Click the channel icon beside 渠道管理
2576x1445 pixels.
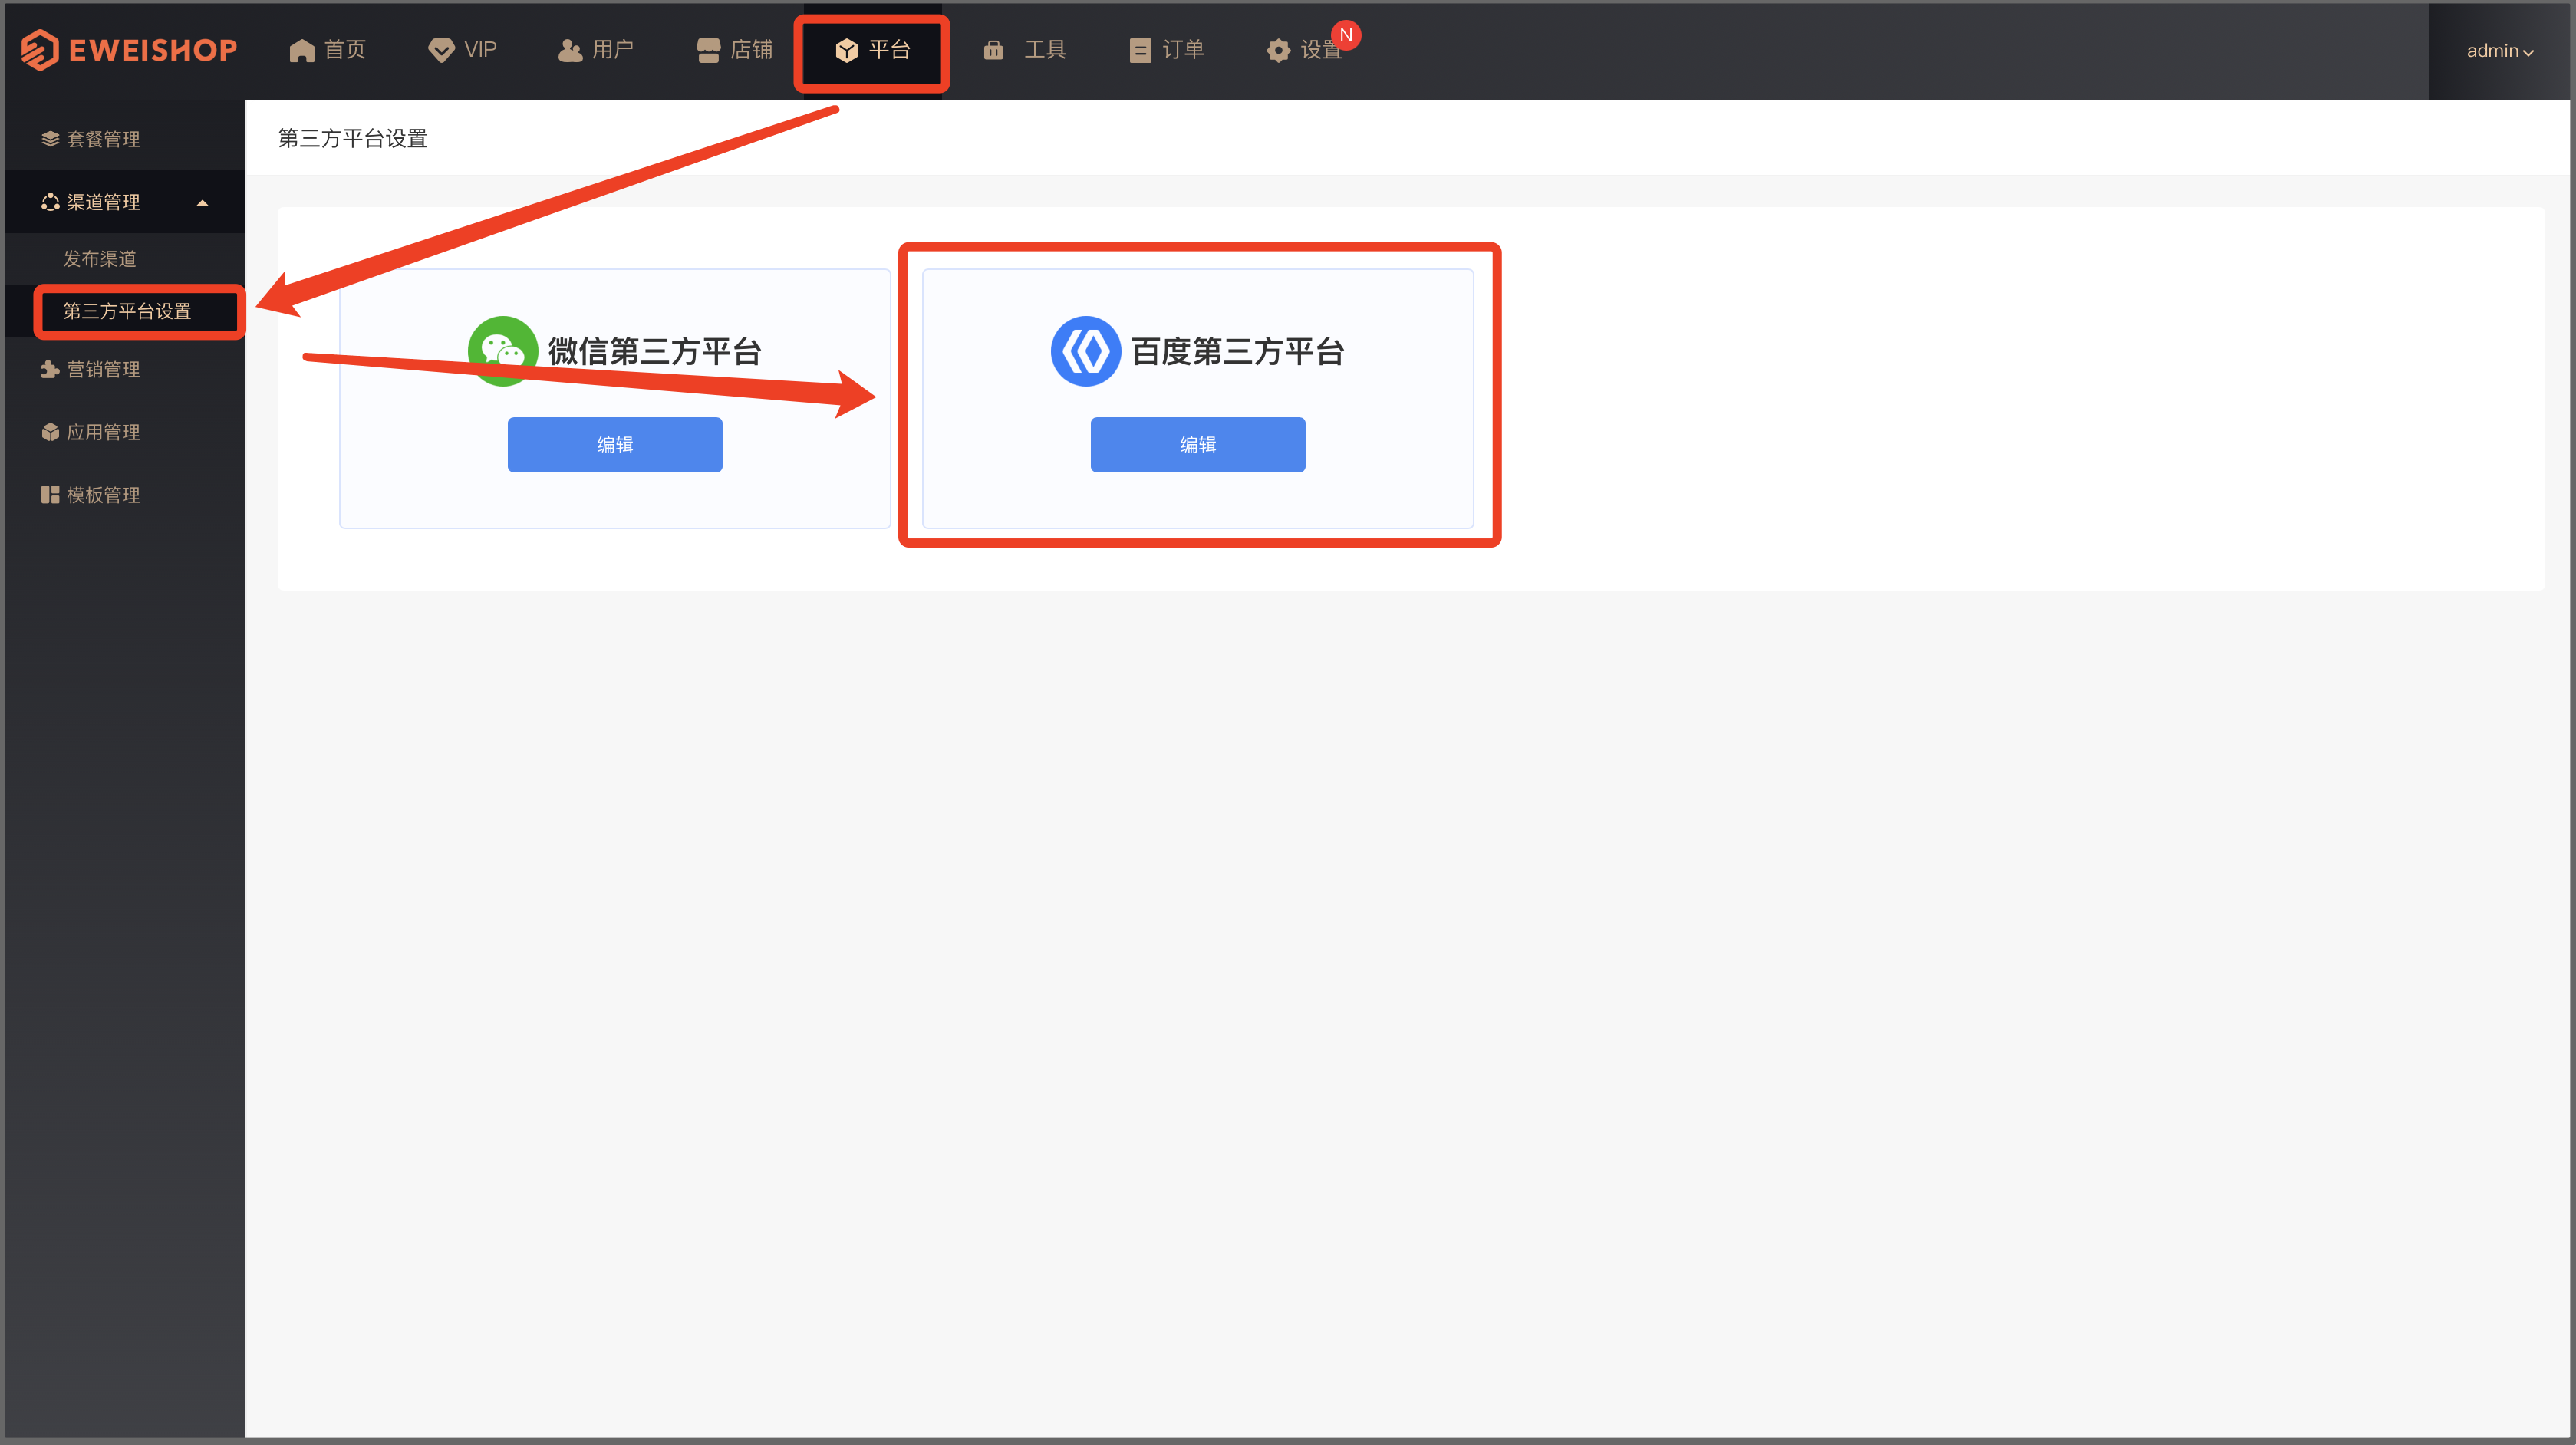click(50, 202)
